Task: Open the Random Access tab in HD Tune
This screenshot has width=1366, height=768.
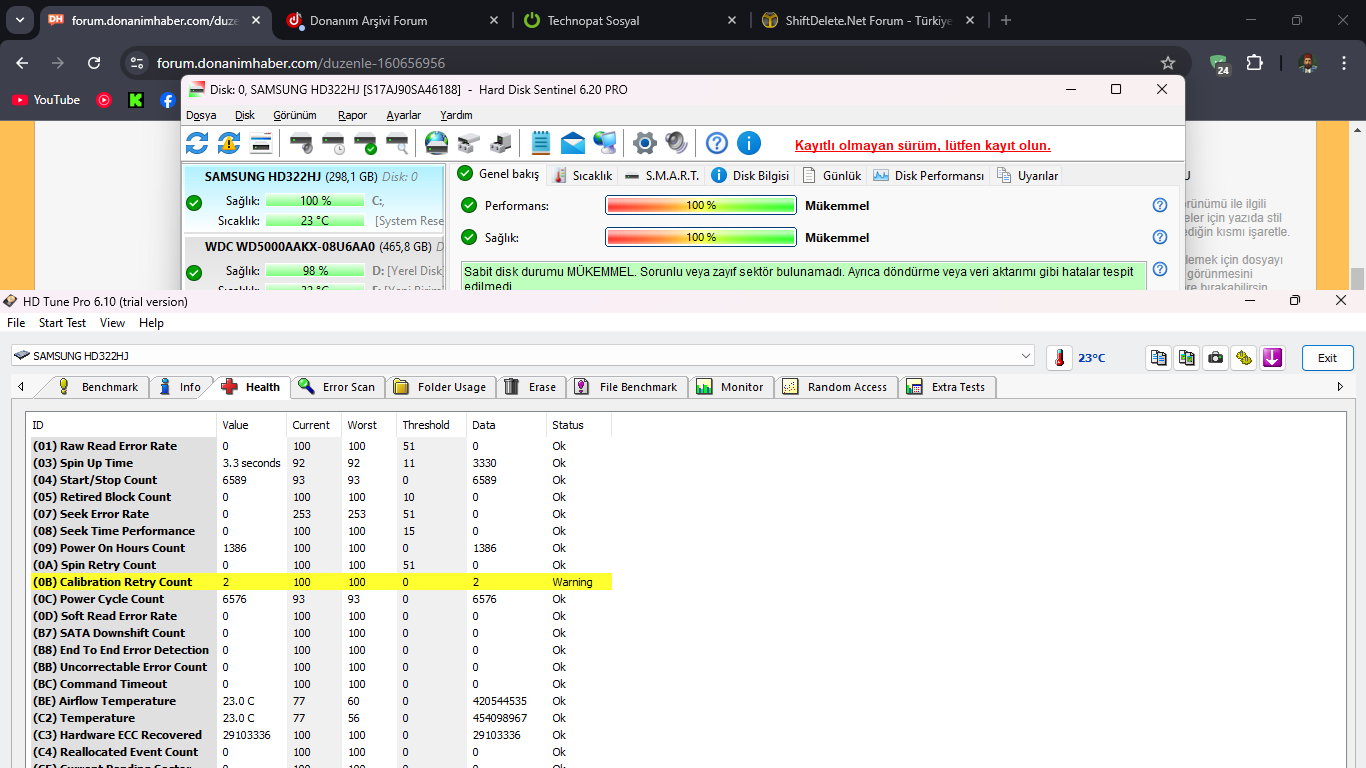Action: pyautogui.click(x=836, y=387)
